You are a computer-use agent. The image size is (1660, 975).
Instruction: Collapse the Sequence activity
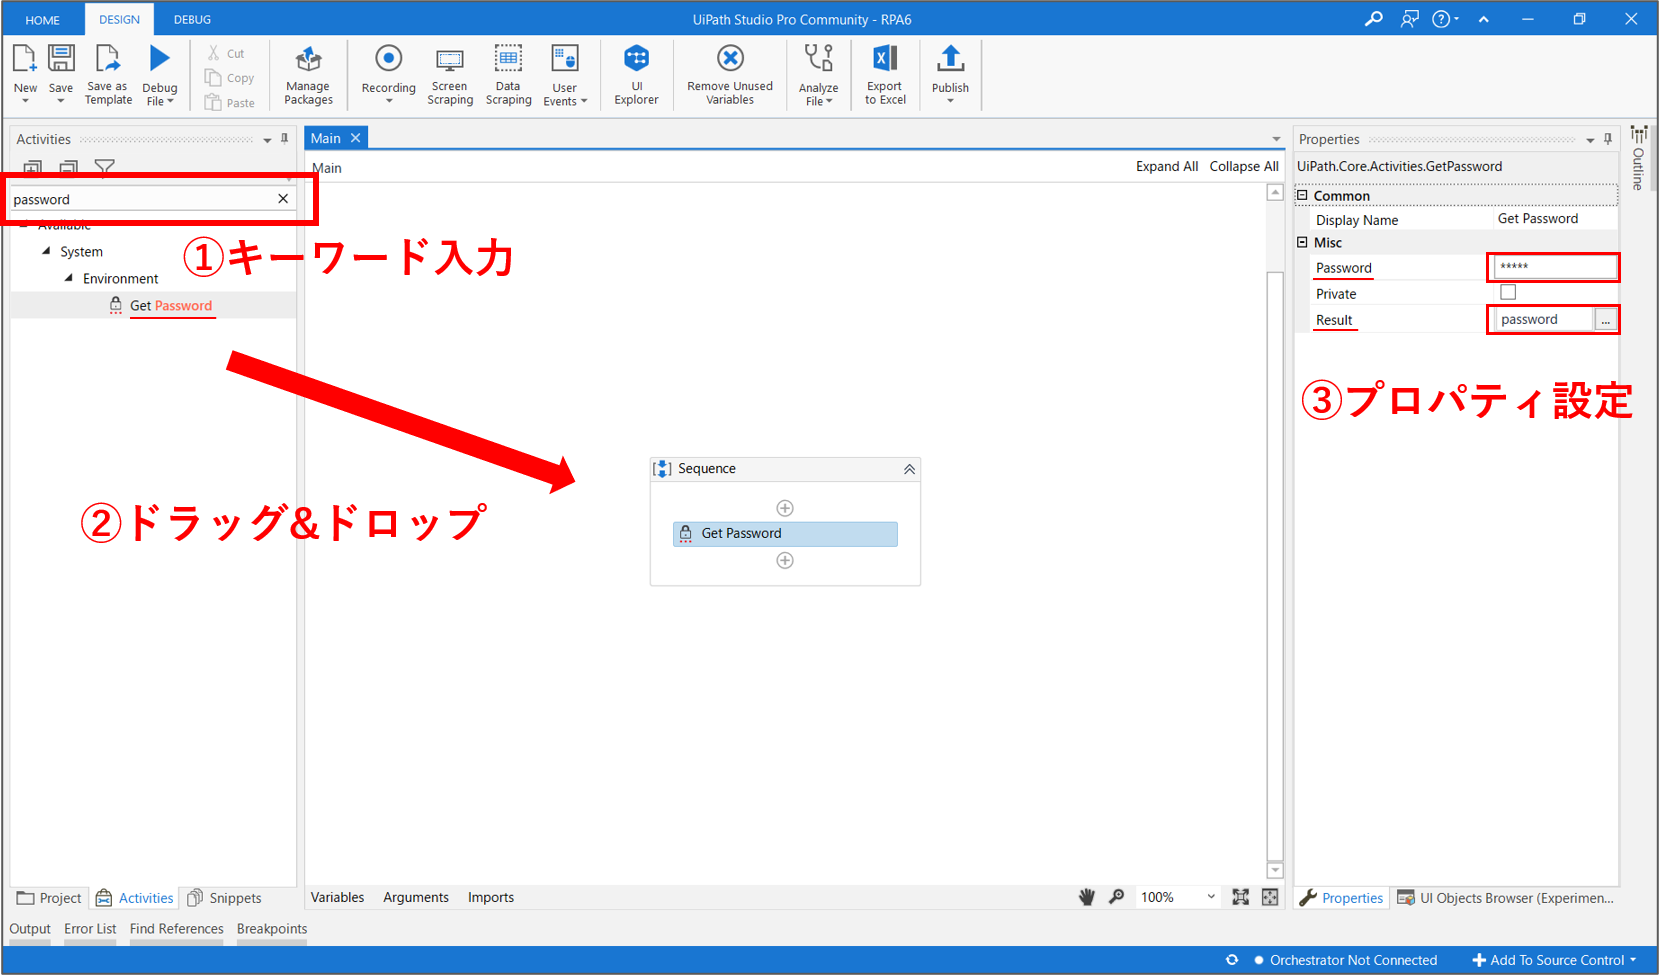coord(909,469)
